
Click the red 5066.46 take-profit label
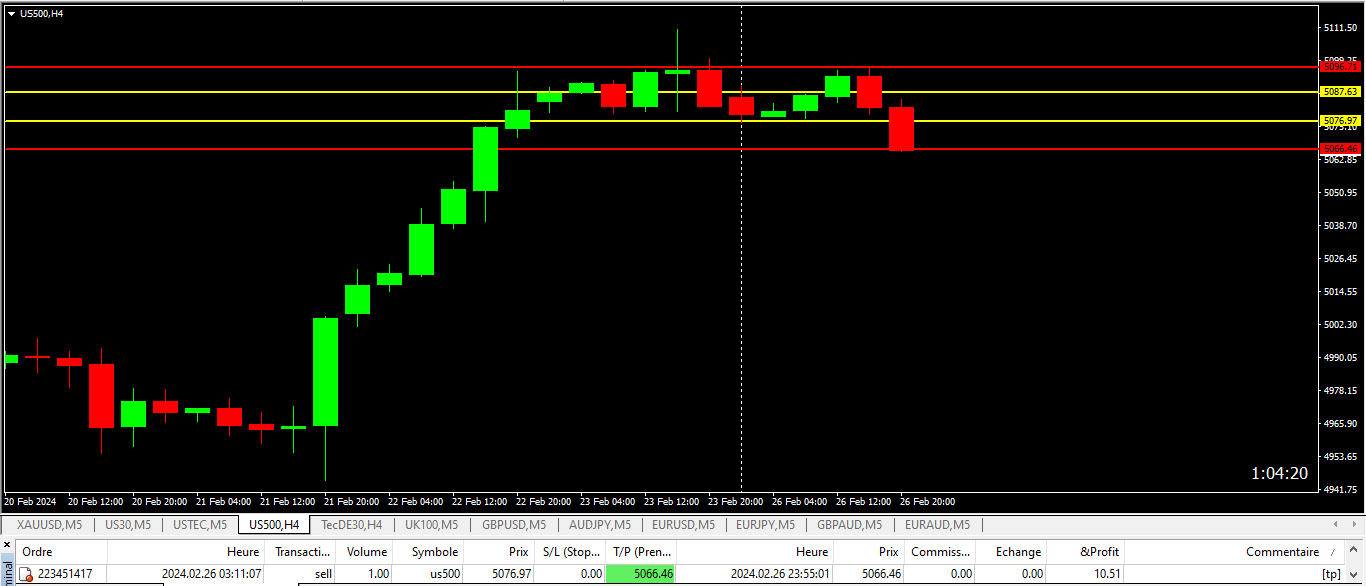(x=1340, y=148)
